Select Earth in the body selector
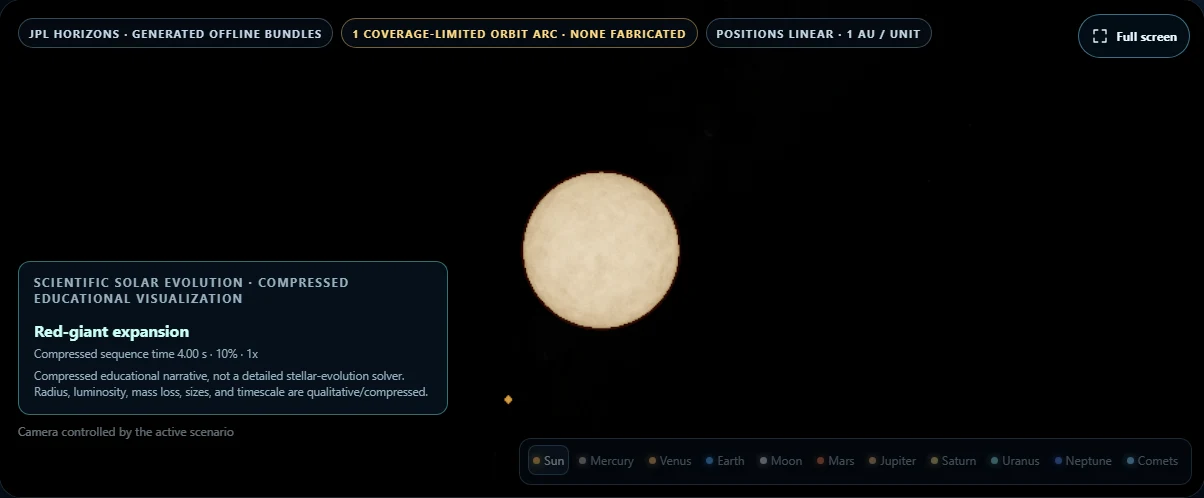Screen dimensions: 1204x498 [725, 461]
